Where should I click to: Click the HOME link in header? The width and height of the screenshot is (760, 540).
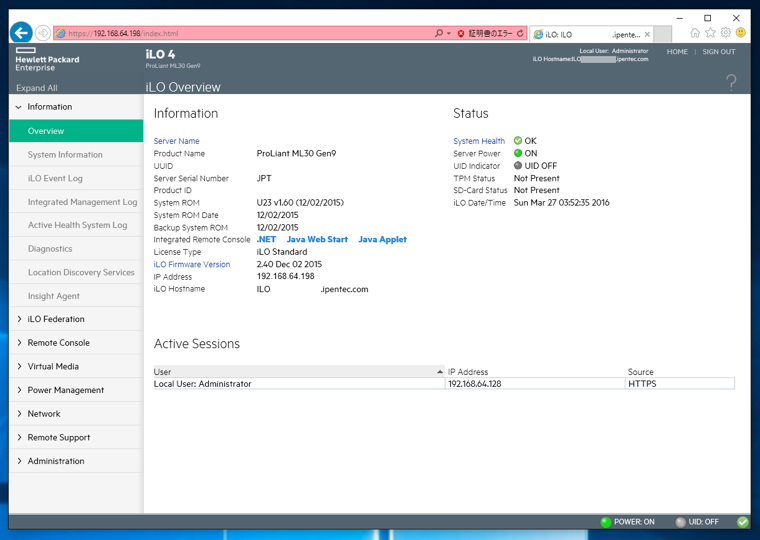pyautogui.click(x=677, y=52)
